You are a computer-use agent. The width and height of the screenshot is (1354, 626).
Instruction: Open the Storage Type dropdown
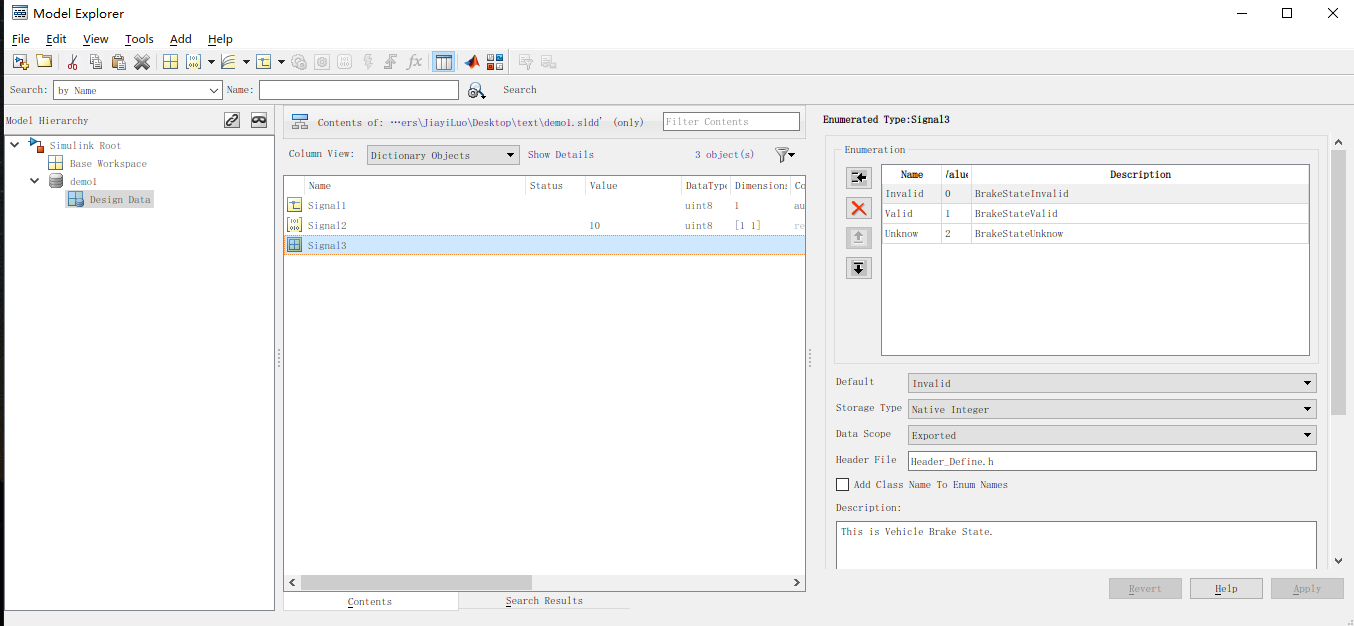1306,409
